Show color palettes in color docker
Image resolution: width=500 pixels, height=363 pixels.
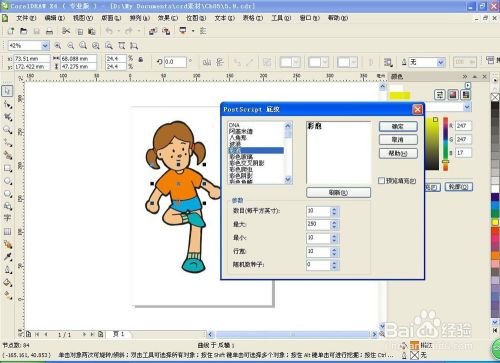466,95
